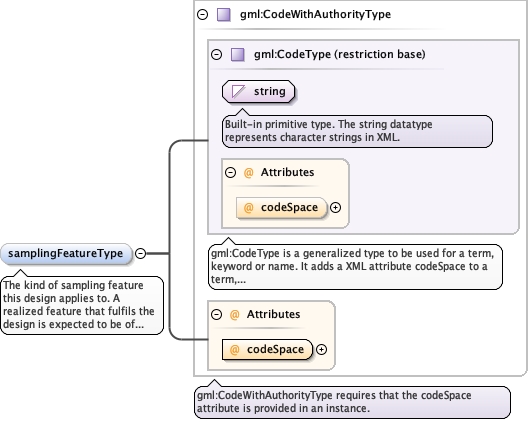Click the @ icon in the inner Attributes header
Image resolution: width=529 pixels, height=422 pixels.
(248, 172)
